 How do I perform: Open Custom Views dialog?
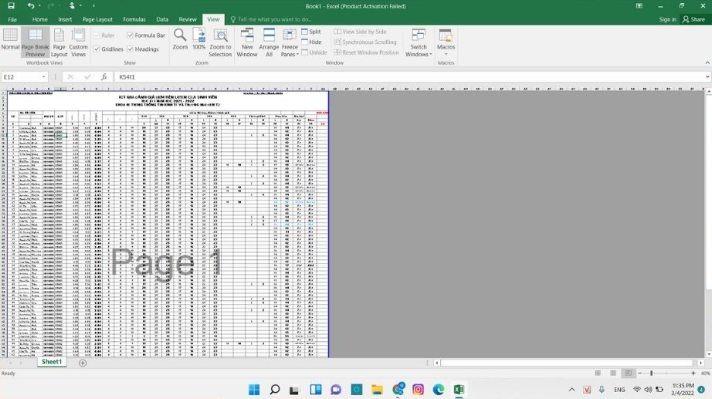(78, 42)
